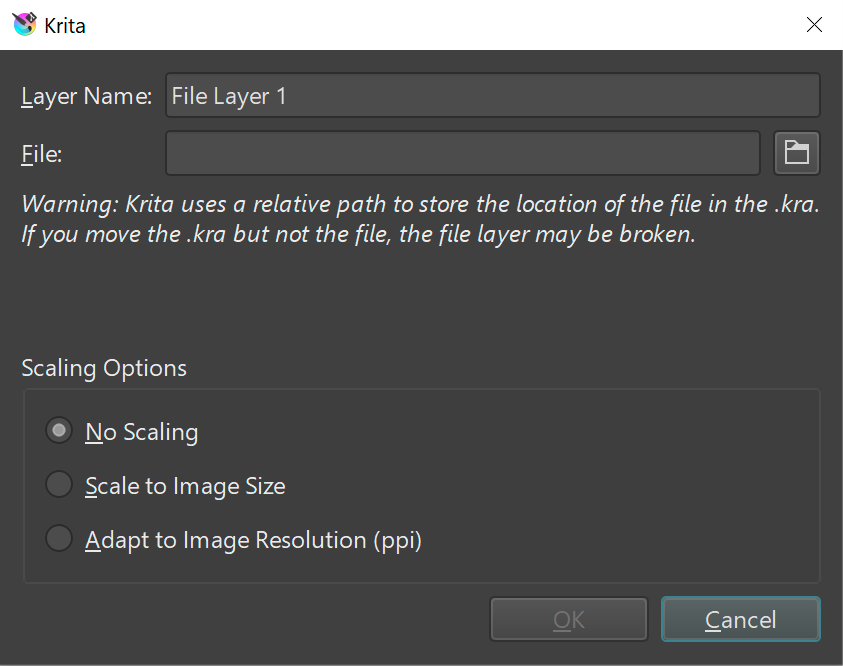843x666 pixels.
Task: Click the Scaling Options group heading
Action: pyautogui.click(x=104, y=368)
